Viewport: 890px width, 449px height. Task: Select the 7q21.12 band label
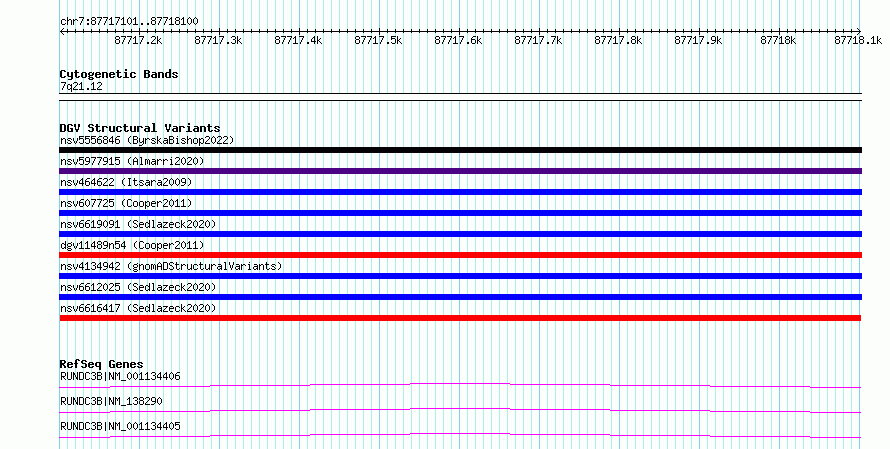[x=81, y=86]
